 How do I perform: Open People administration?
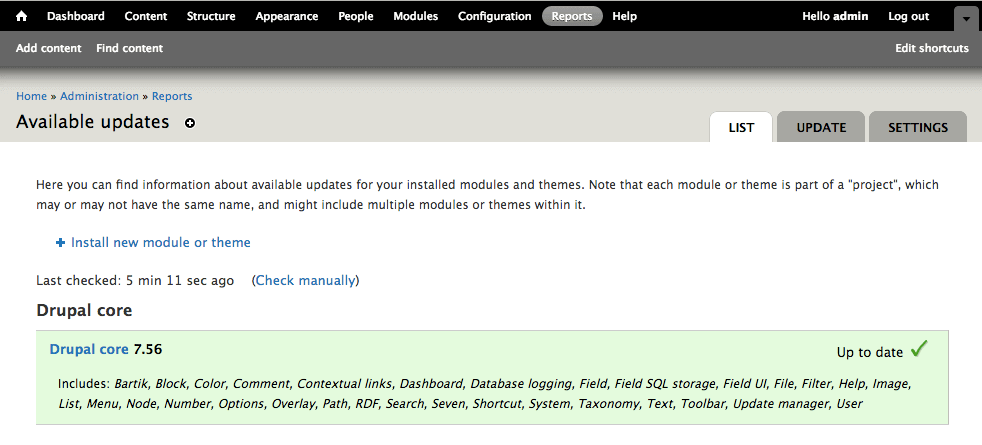pyautogui.click(x=356, y=16)
